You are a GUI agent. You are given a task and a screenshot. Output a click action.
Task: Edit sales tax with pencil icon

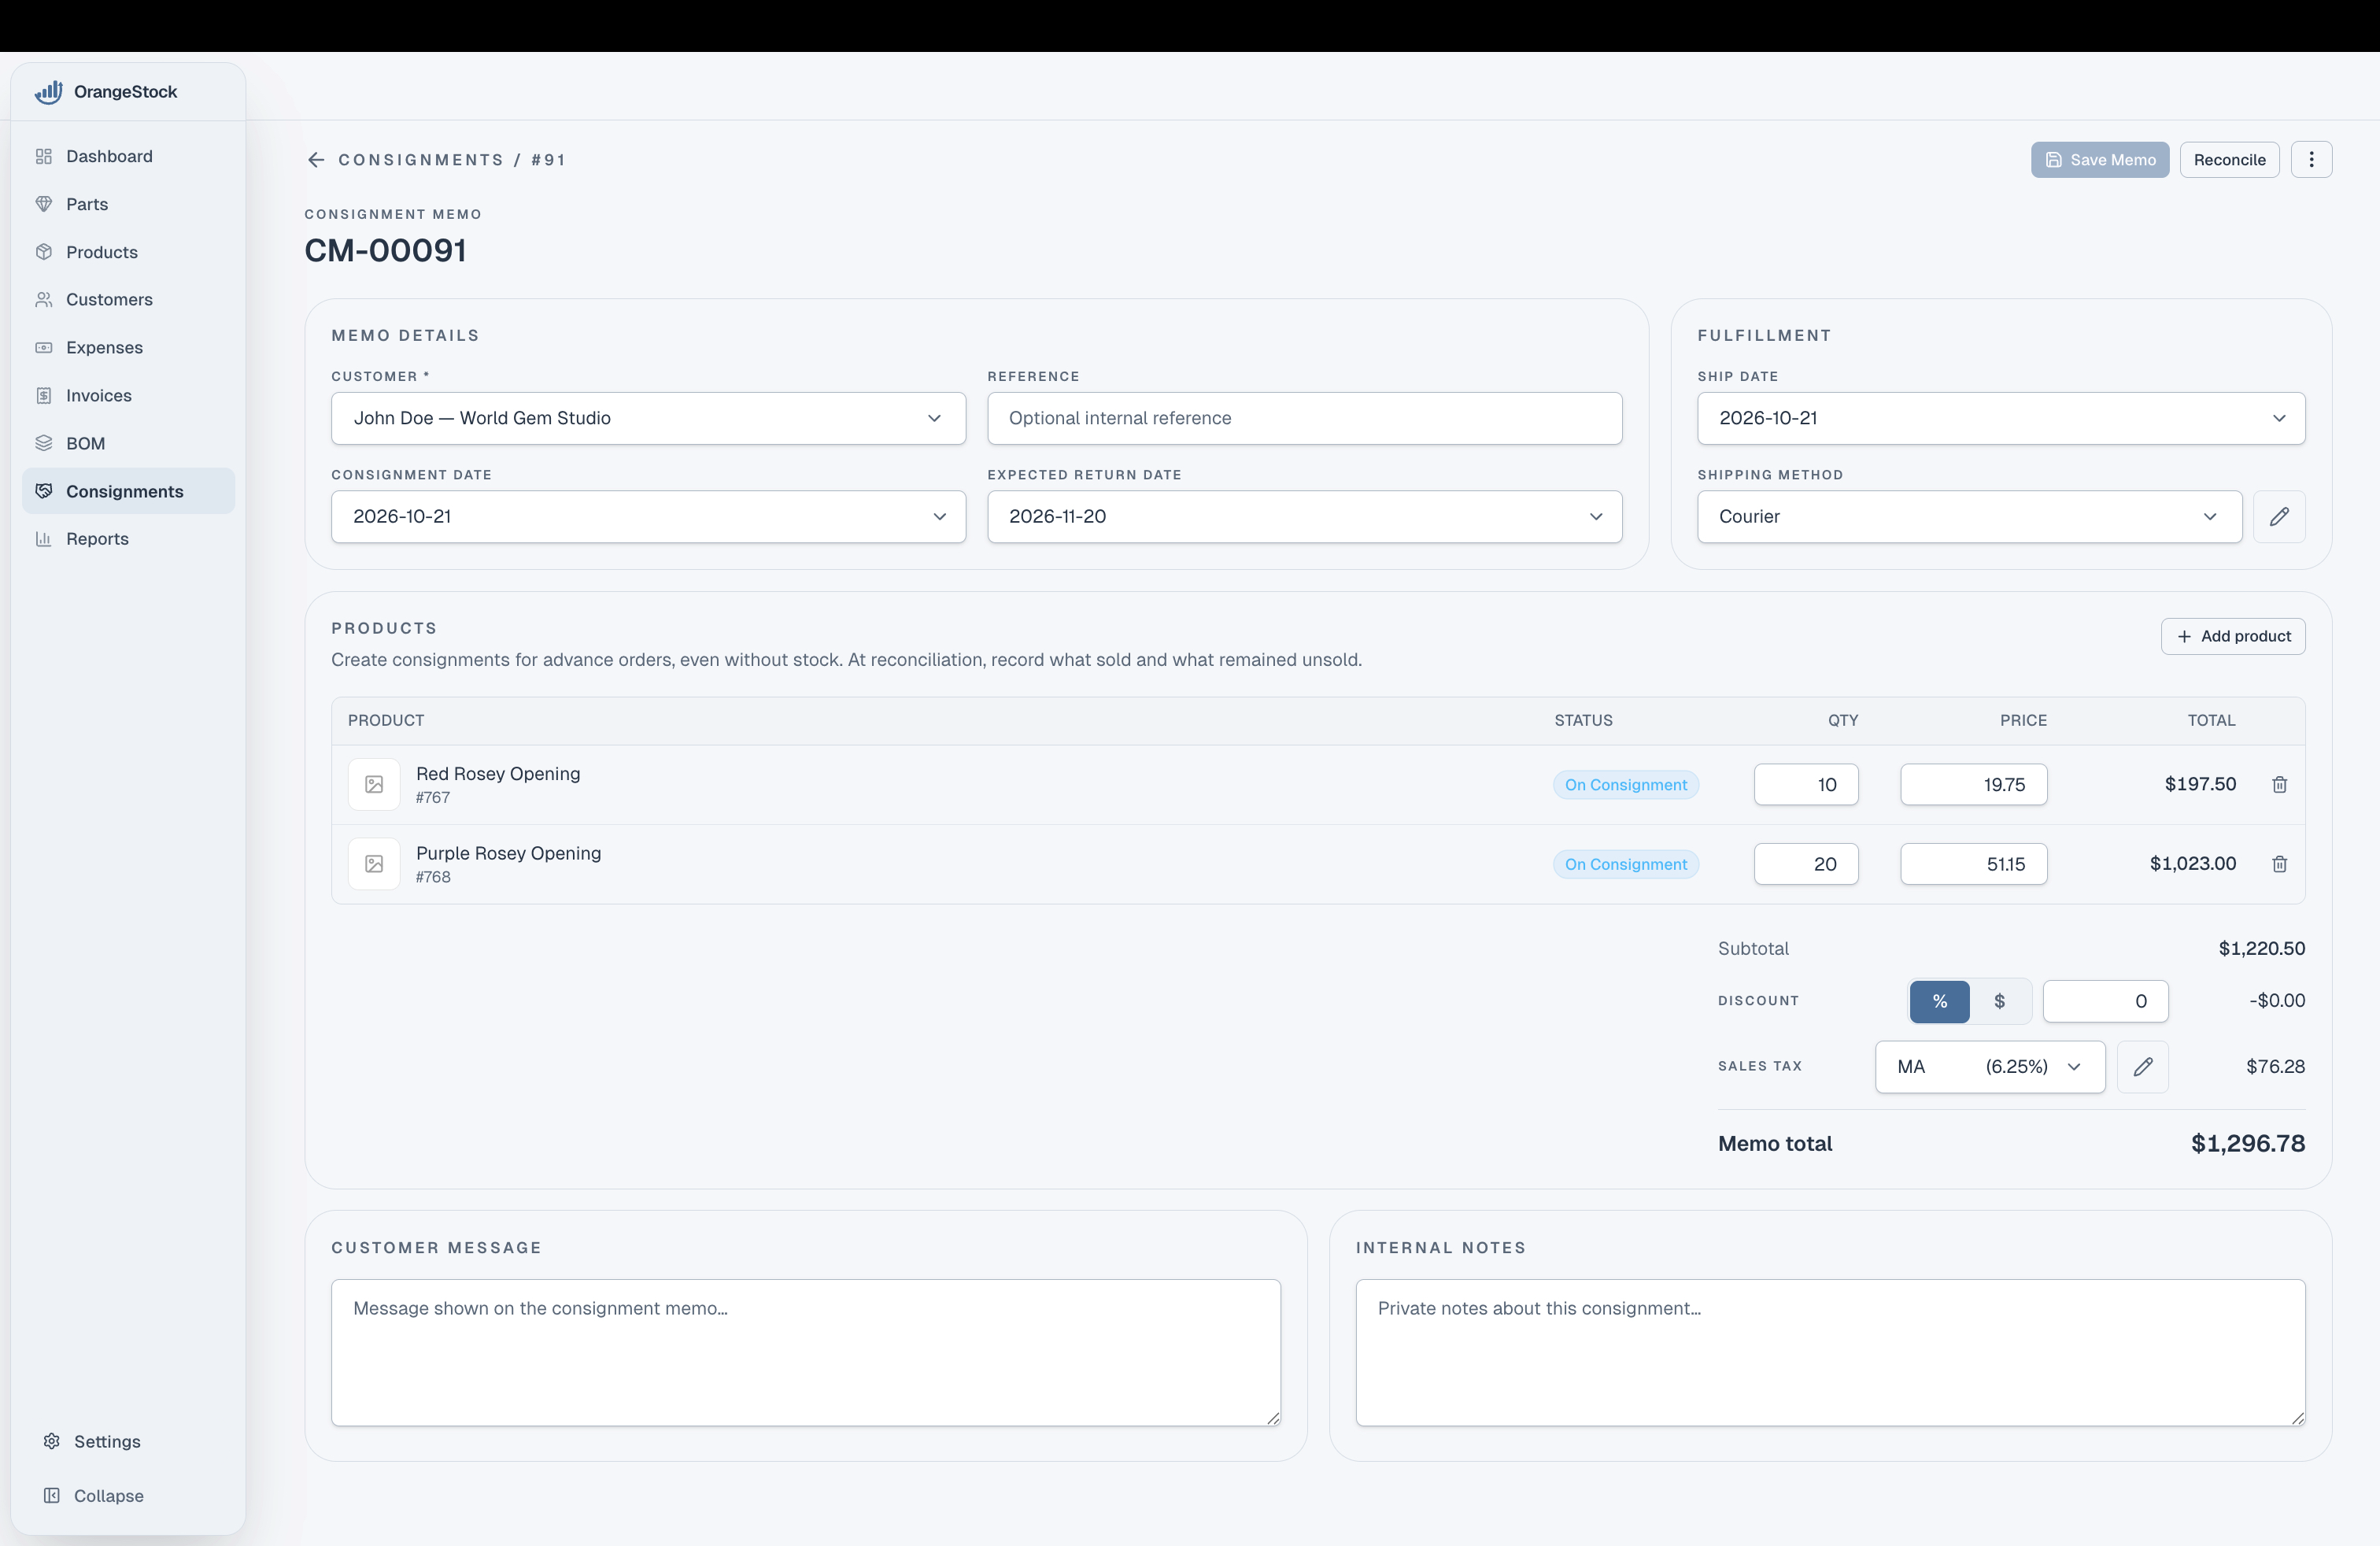(2142, 1067)
